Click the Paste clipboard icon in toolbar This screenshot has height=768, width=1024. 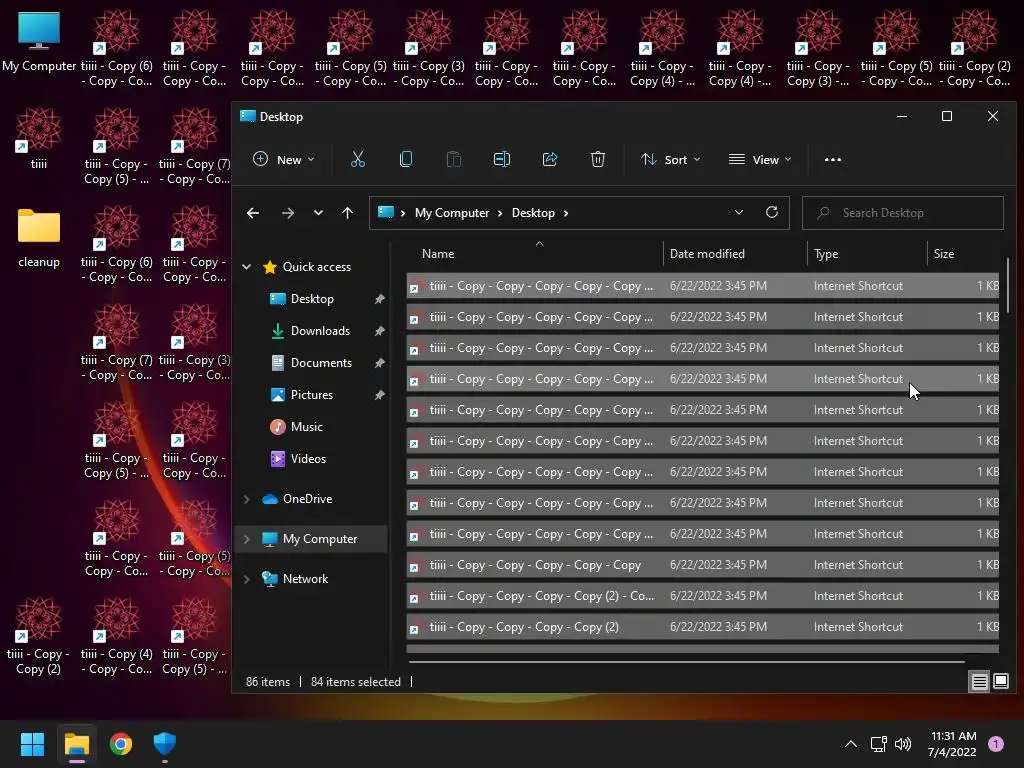(x=454, y=159)
